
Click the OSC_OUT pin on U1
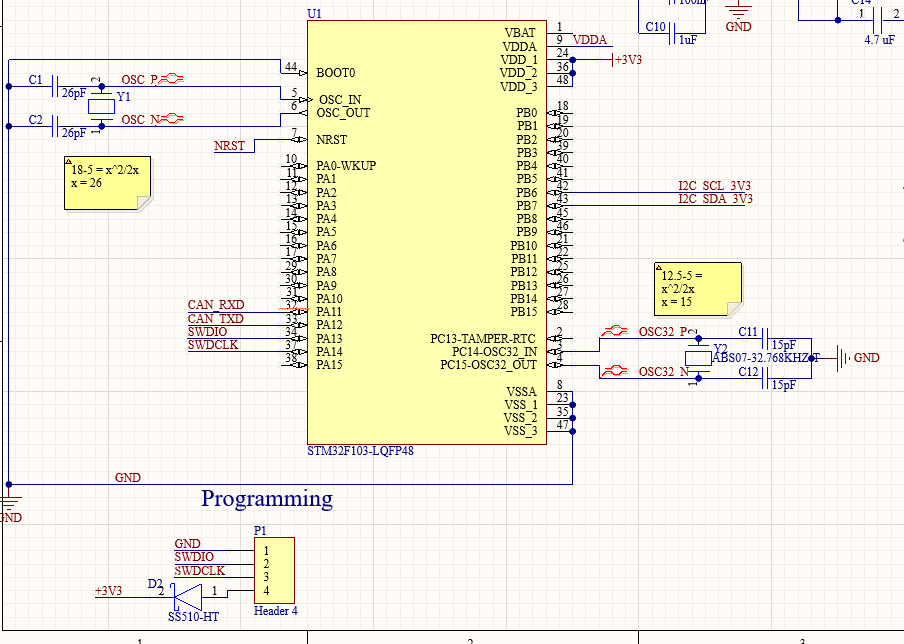(295, 113)
